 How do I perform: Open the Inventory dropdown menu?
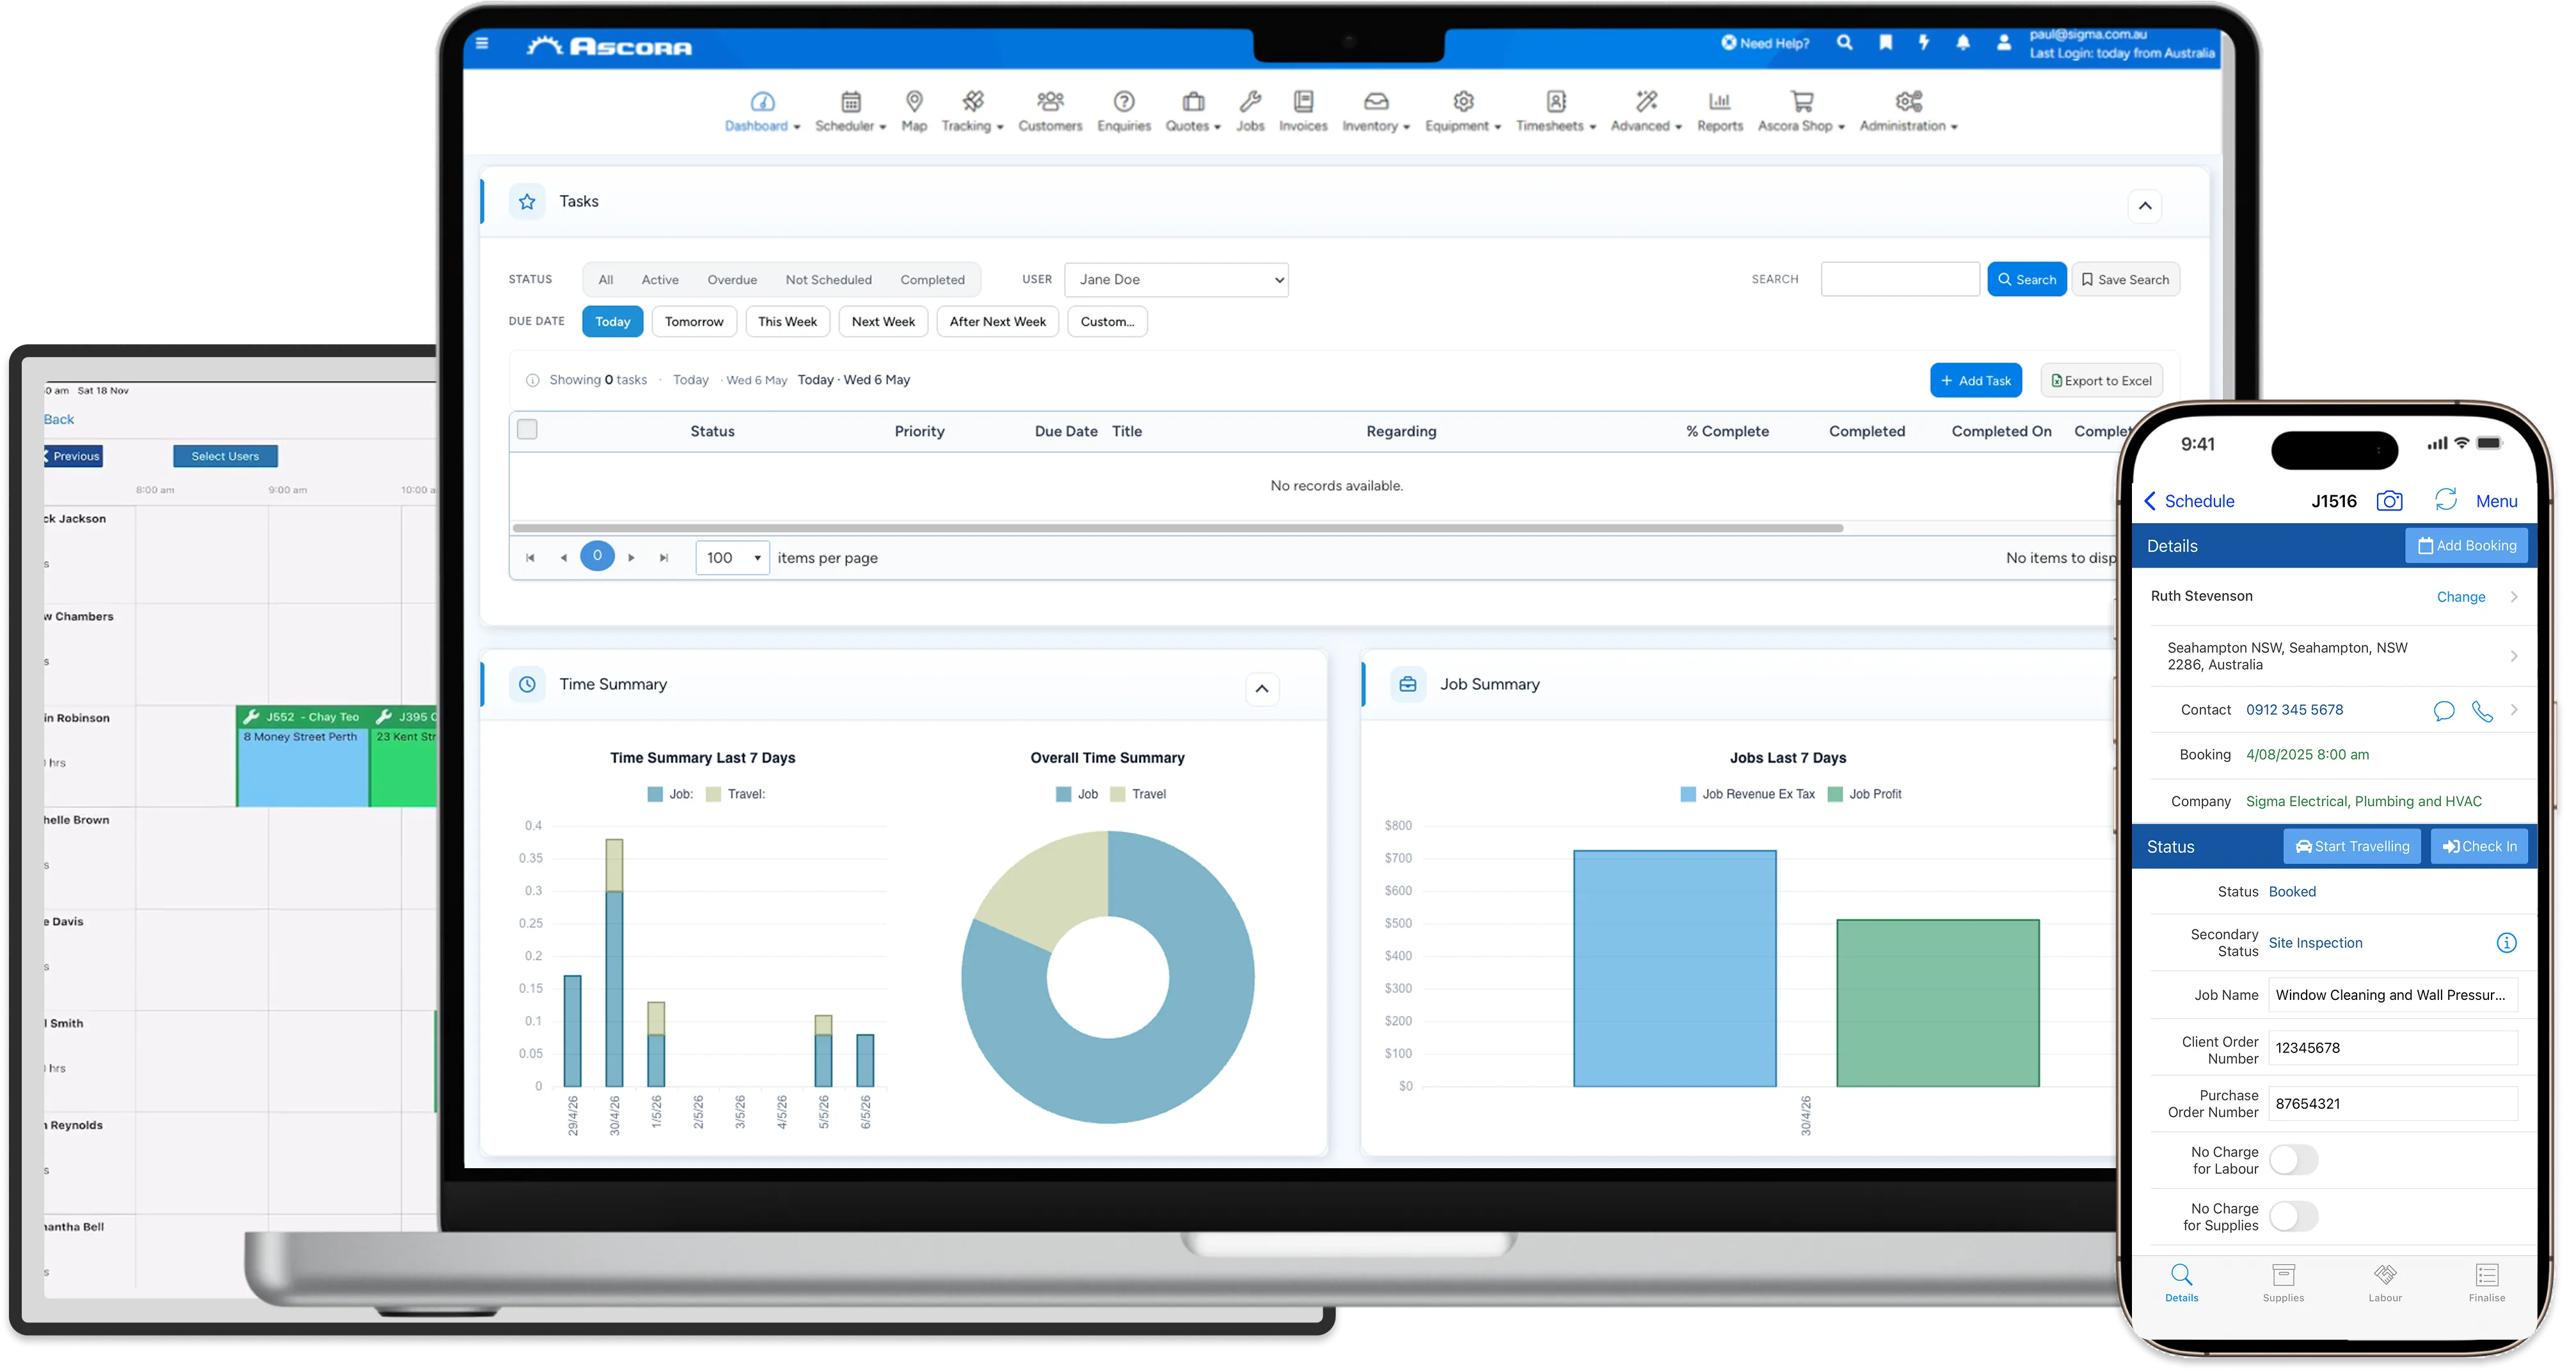pyautogui.click(x=1376, y=111)
